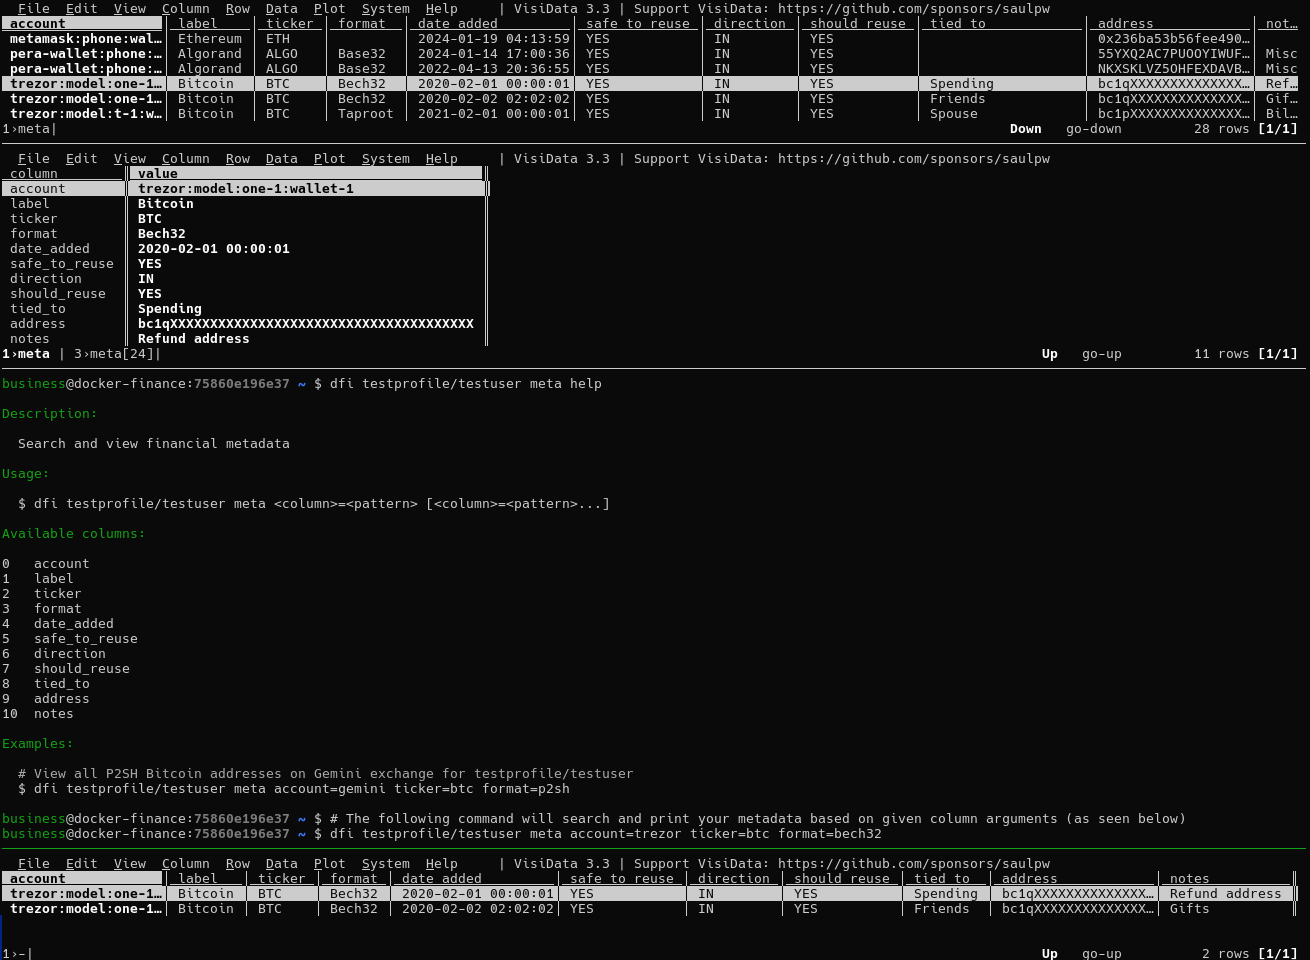Click the value column header in the middle sheet
Image resolution: width=1310 pixels, height=960 pixels.
click(x=158, y=173)
